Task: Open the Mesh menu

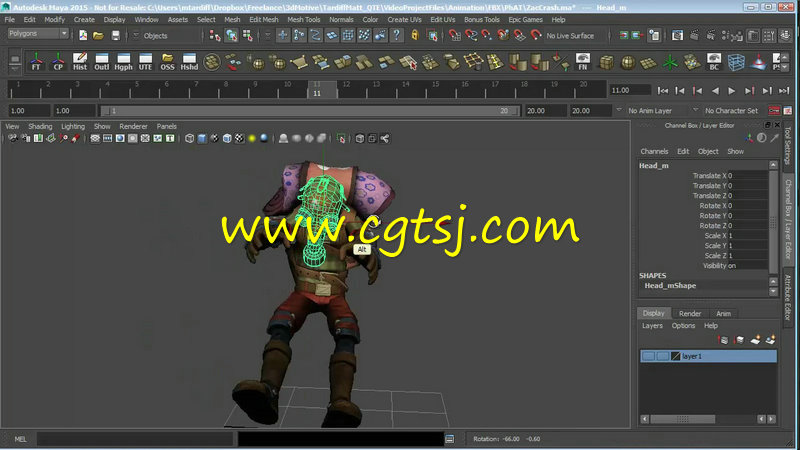Action: [232, 19]
